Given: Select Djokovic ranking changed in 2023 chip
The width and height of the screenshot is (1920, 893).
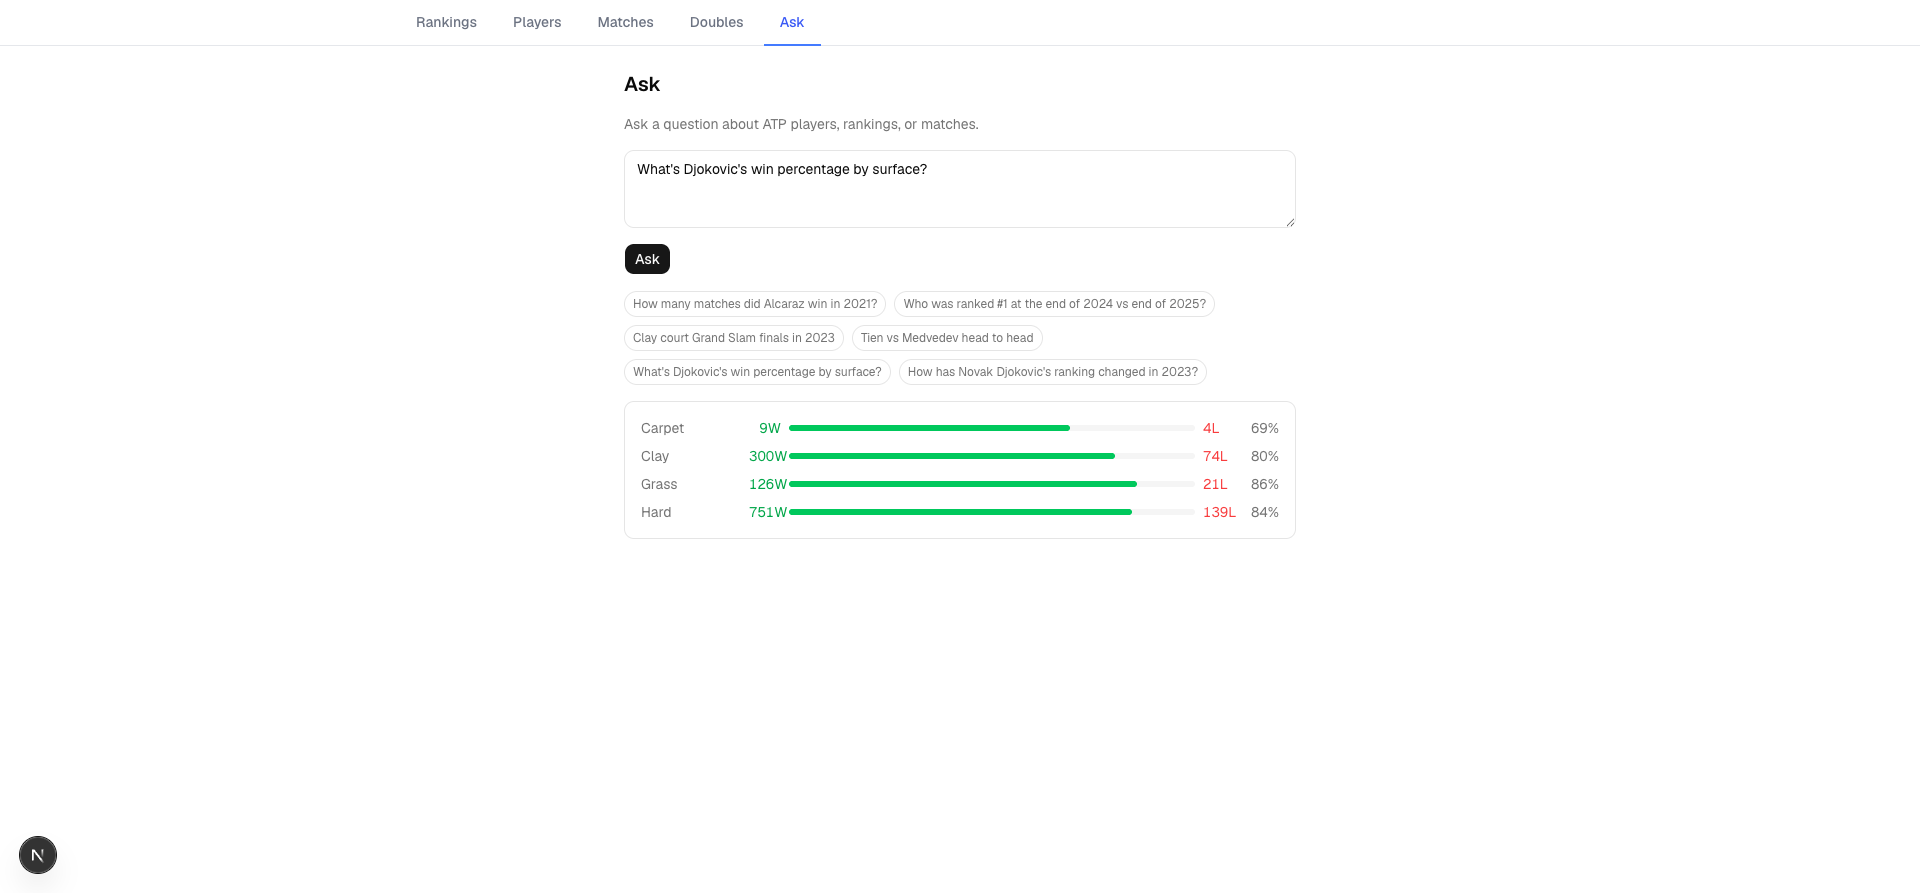Looking at the screenshot, I should (x=1053, y=372).
